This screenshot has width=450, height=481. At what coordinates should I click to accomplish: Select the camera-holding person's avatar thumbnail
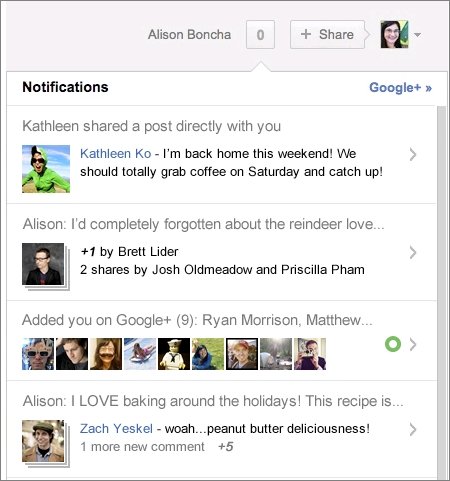(x=310, y=354)
